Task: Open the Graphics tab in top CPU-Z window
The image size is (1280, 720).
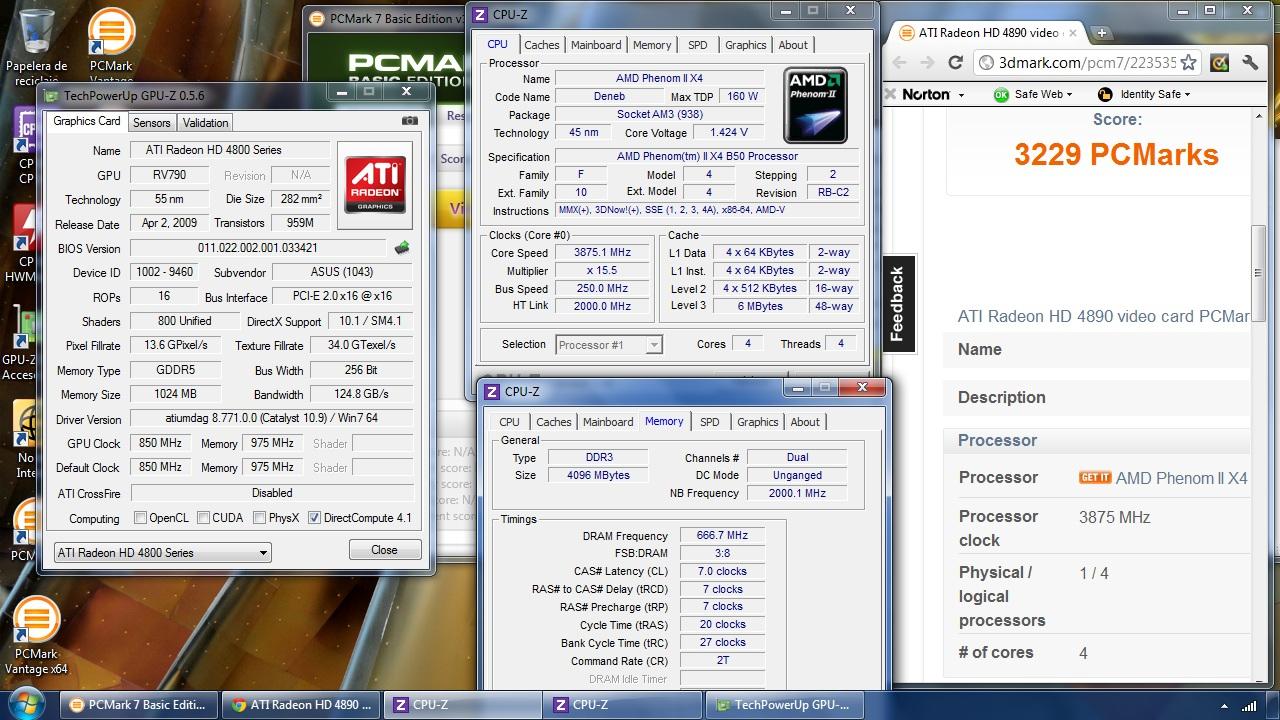Action: (x=746, y=45)
